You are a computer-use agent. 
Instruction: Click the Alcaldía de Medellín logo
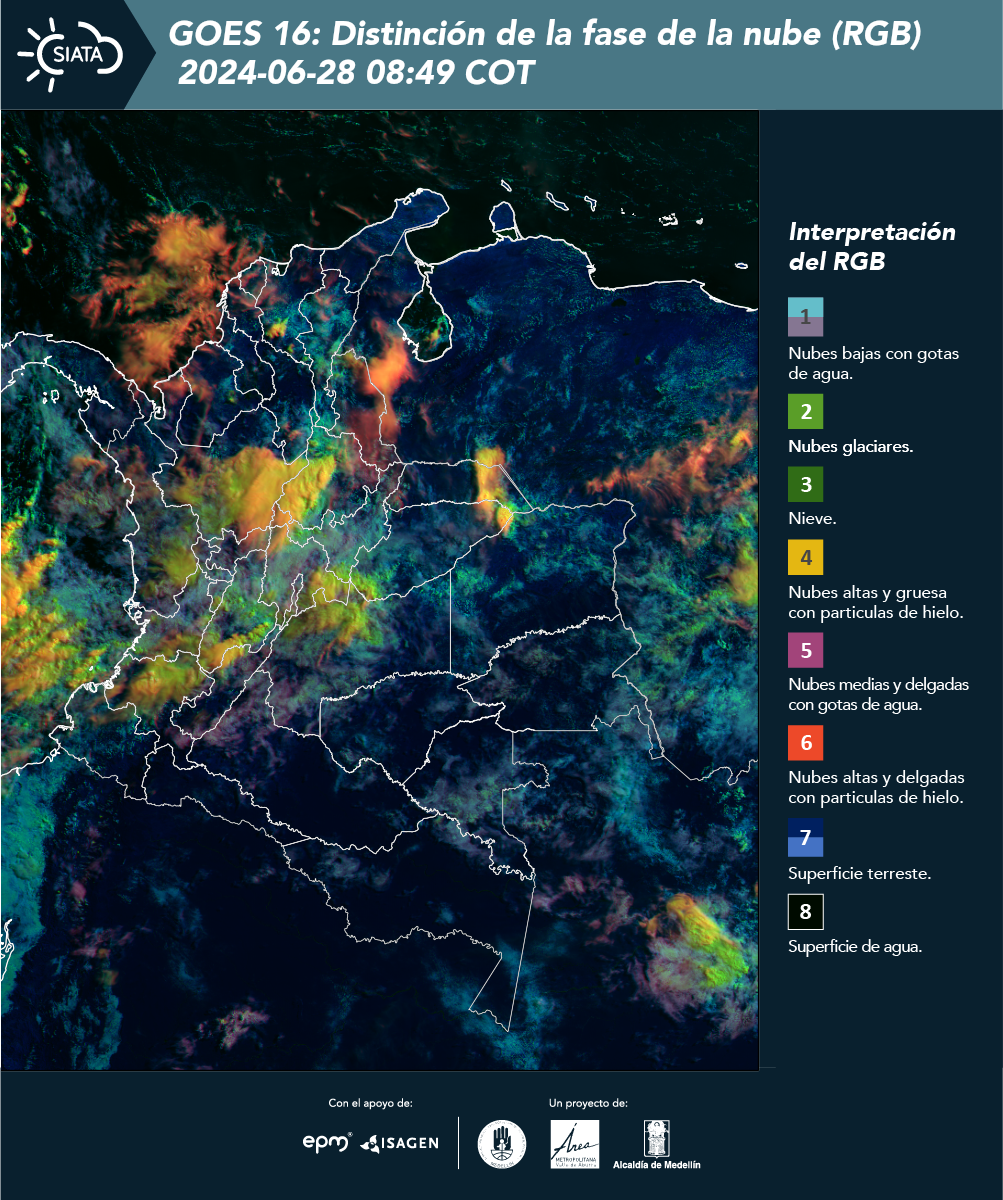coord(656,1145)
